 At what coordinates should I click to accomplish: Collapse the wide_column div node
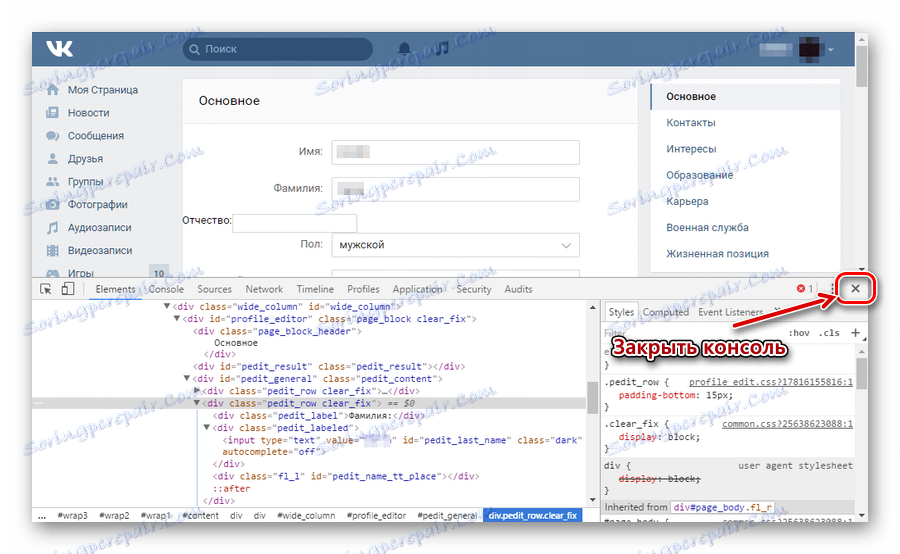pos(166,307)
